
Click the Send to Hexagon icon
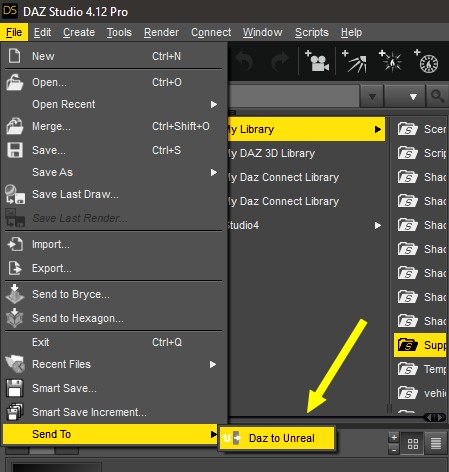click(x=15, y=318)
